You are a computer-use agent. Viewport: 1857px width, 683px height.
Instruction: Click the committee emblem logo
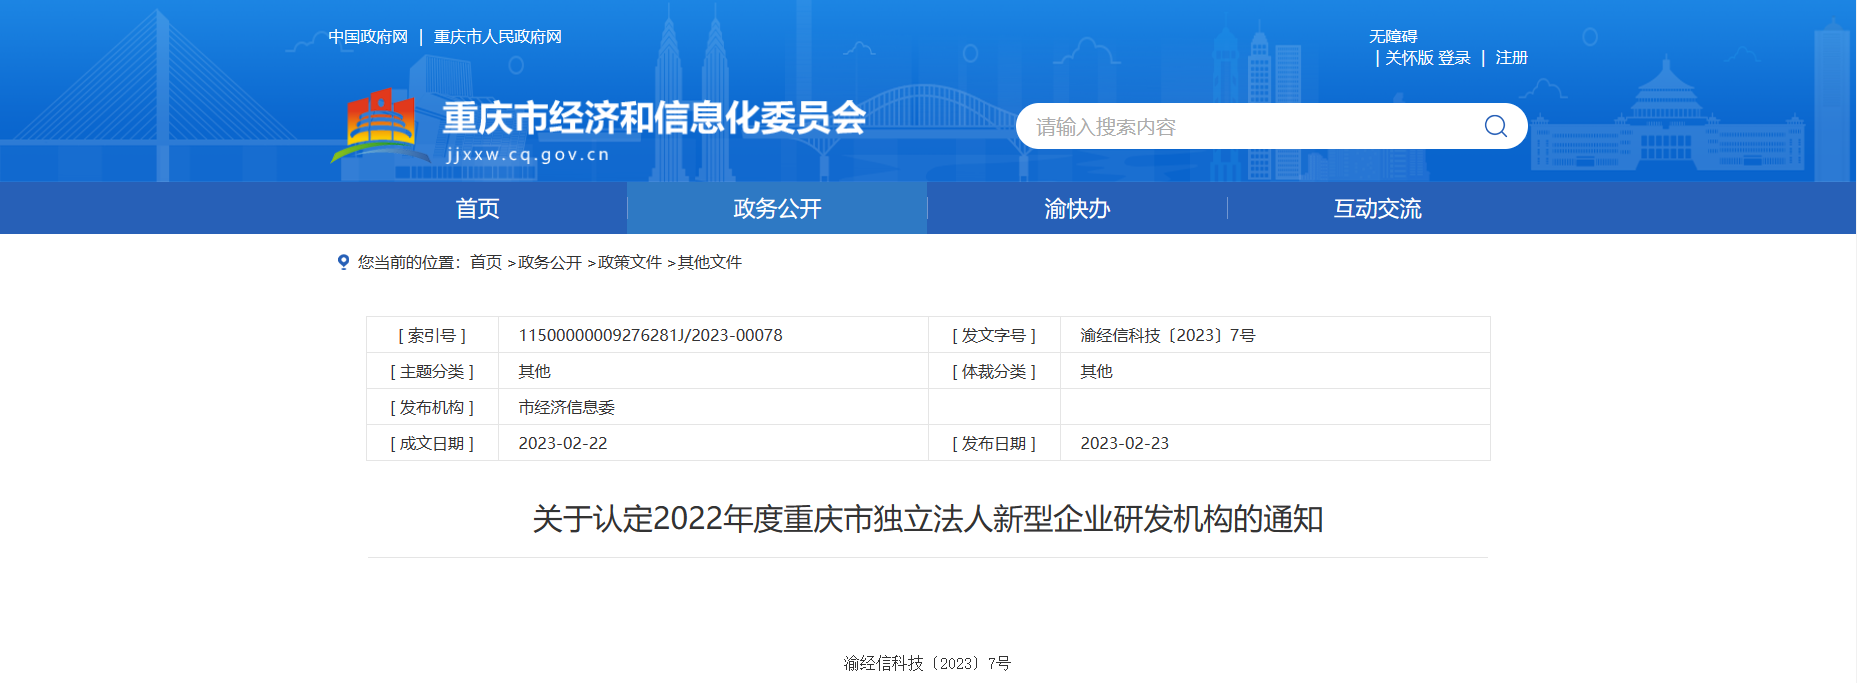[380, 126]
